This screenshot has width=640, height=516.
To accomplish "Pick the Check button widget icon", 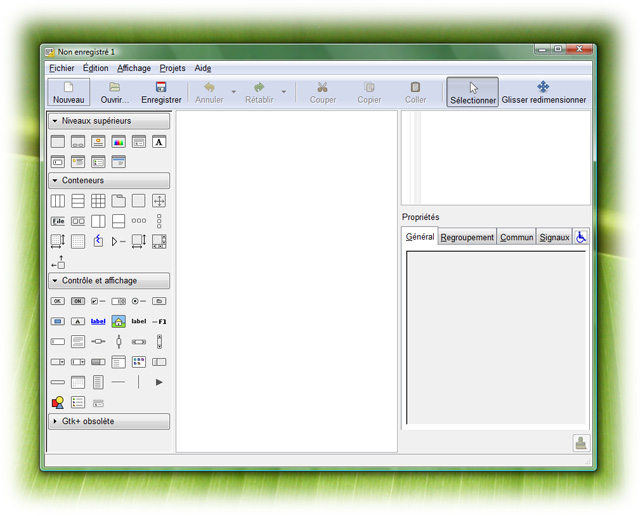I will tap(98, 301).
